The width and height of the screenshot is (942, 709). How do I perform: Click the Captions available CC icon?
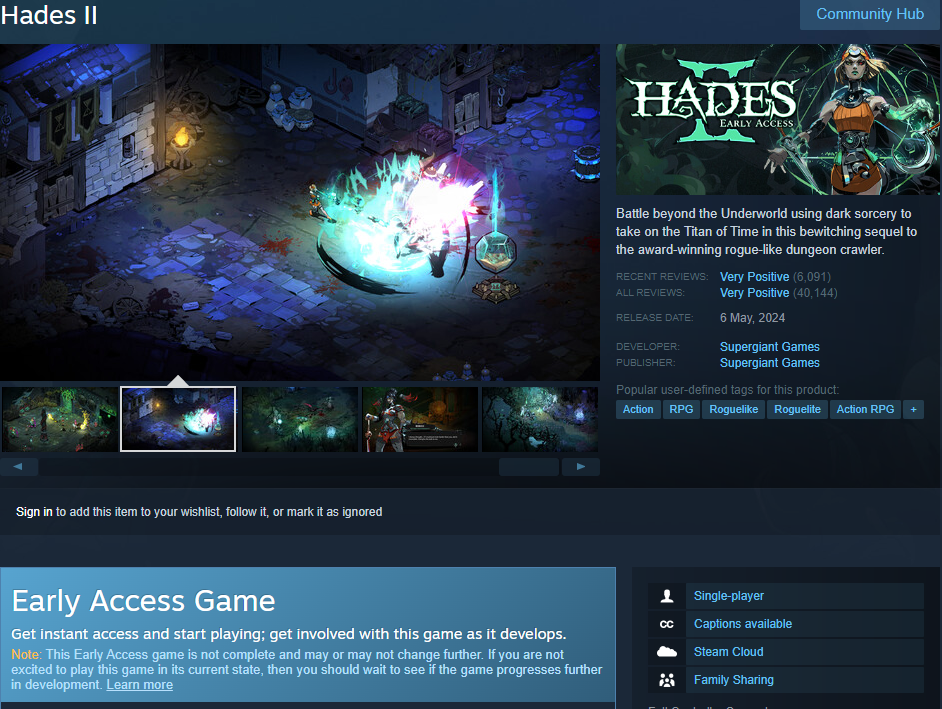point(666,624)
